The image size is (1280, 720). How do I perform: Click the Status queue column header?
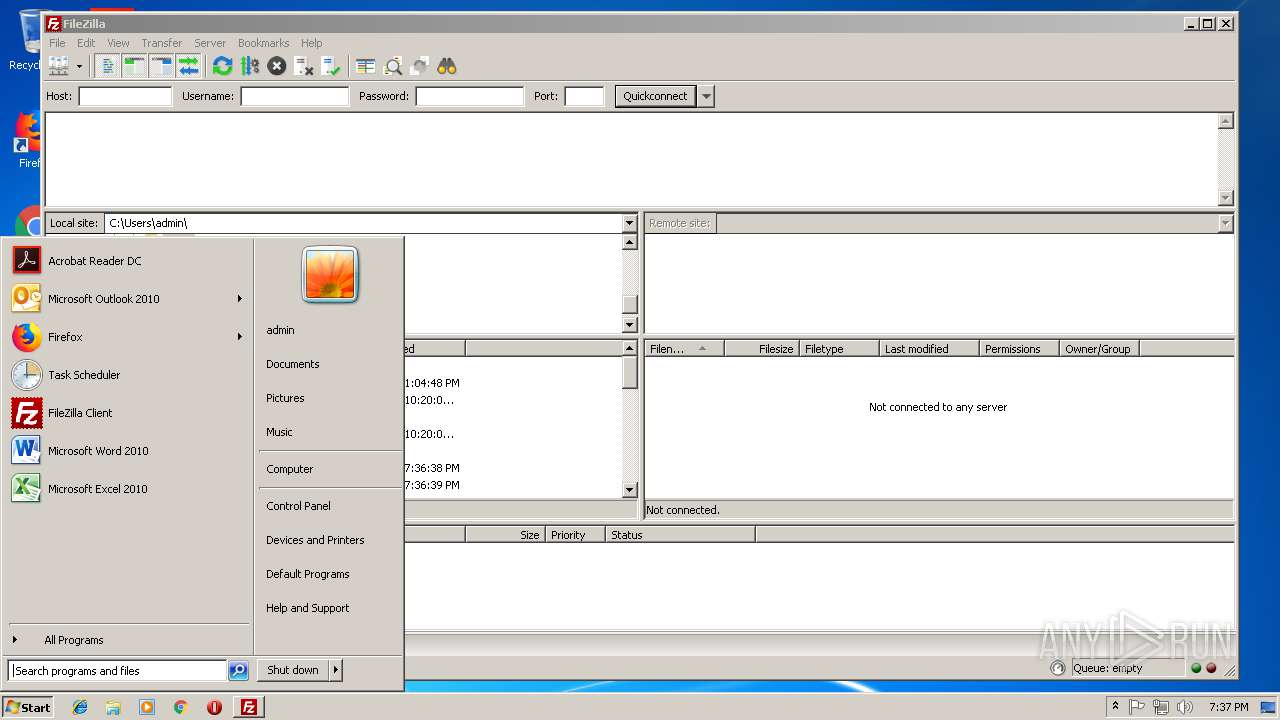(x=680, y=535)
